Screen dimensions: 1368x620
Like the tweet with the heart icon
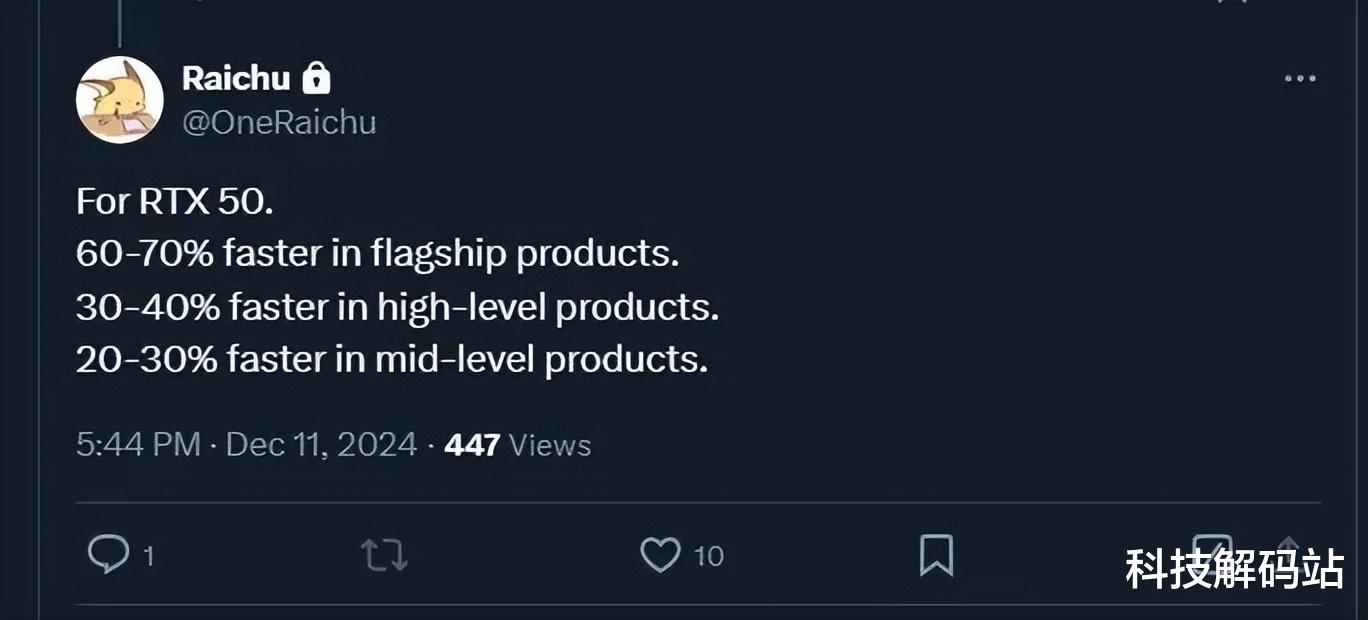point(660,555)
